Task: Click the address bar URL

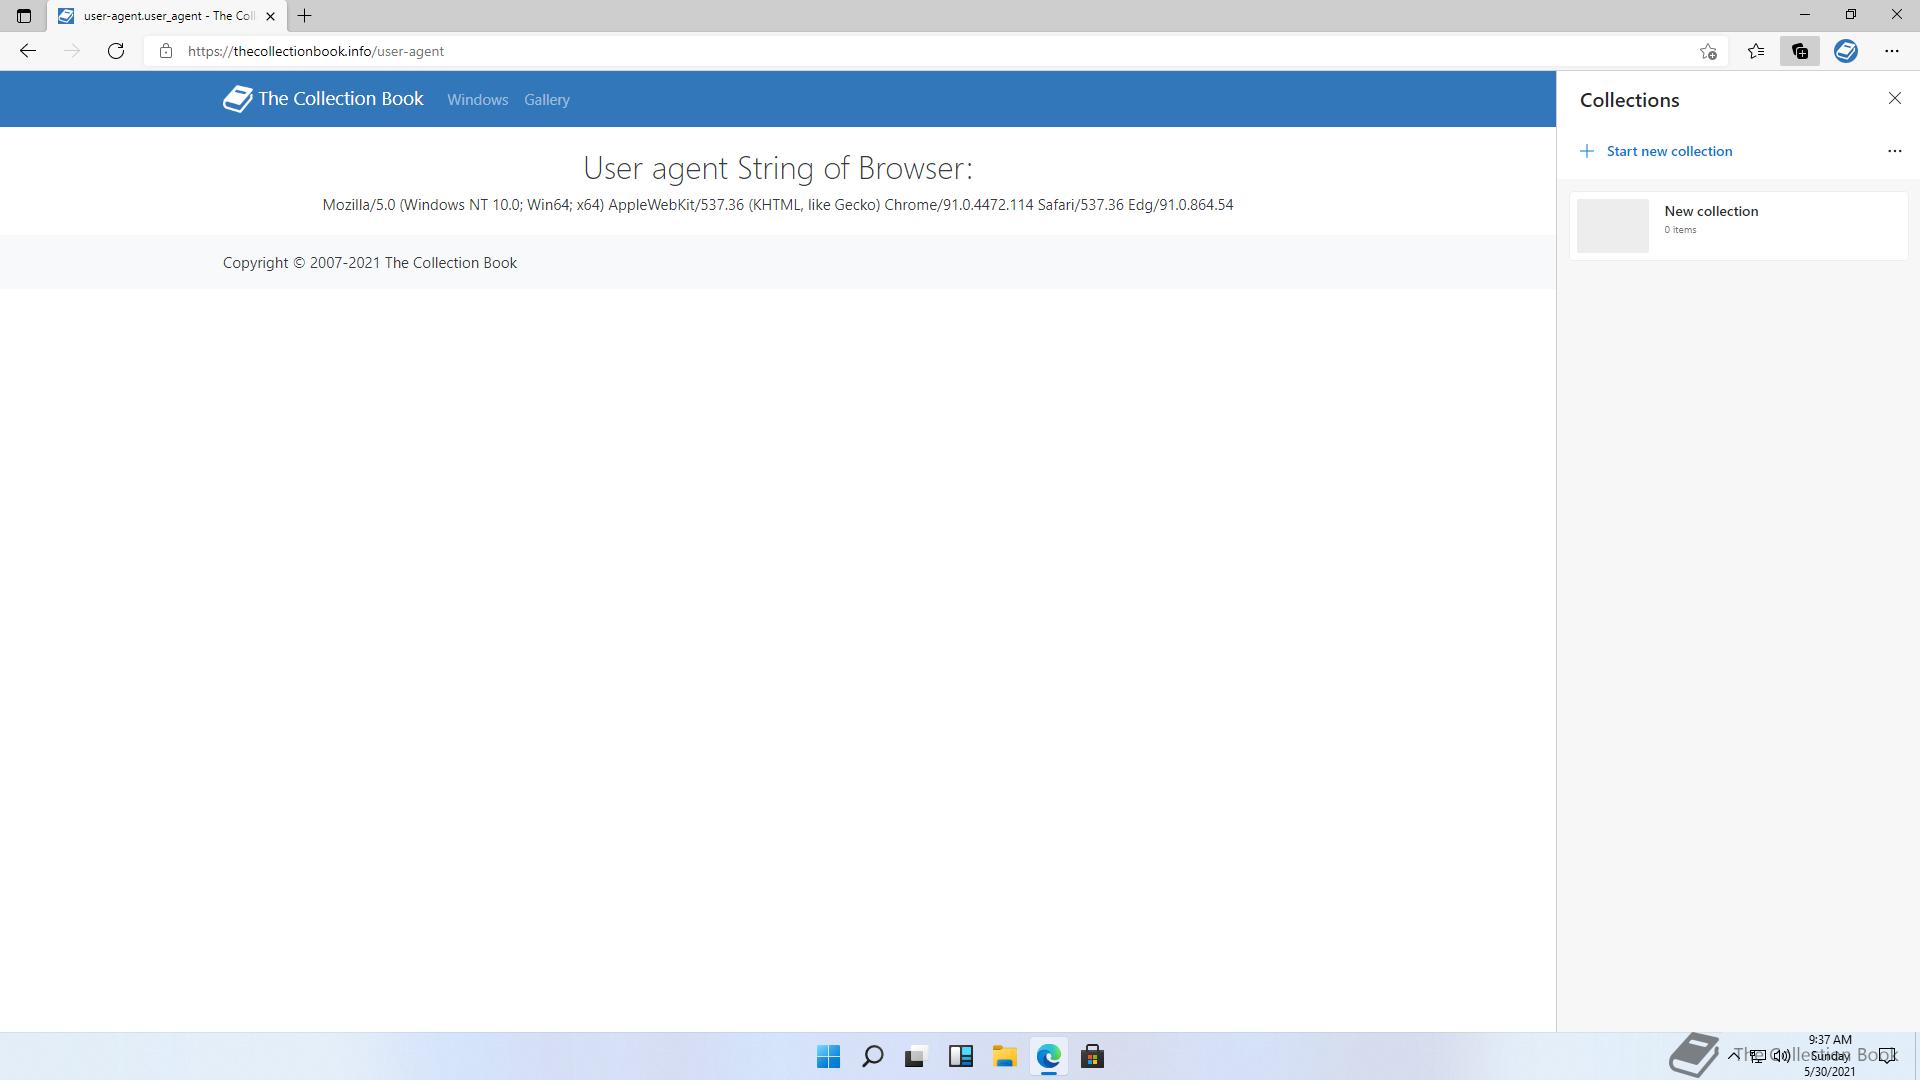Action: click(316, 51)
